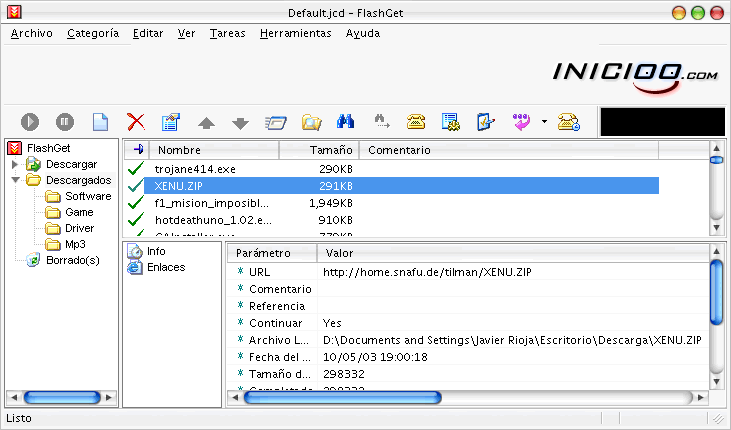Click category tree scroll left arrow

point(14,397)
